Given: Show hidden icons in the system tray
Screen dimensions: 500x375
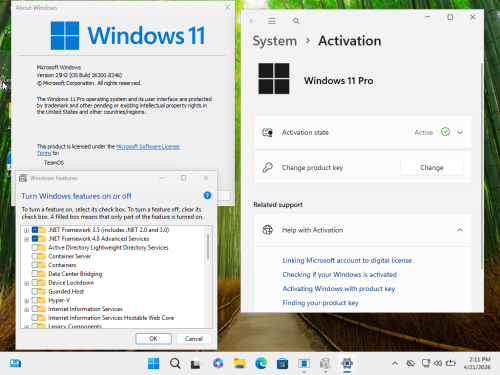Looking at the screenshot, I should pos(395,363).
